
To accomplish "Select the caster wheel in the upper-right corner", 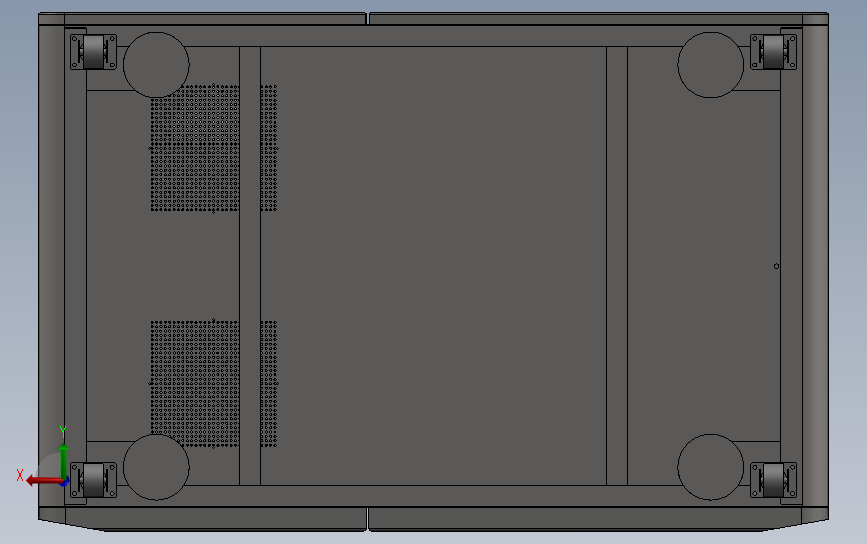I will 773,52.
